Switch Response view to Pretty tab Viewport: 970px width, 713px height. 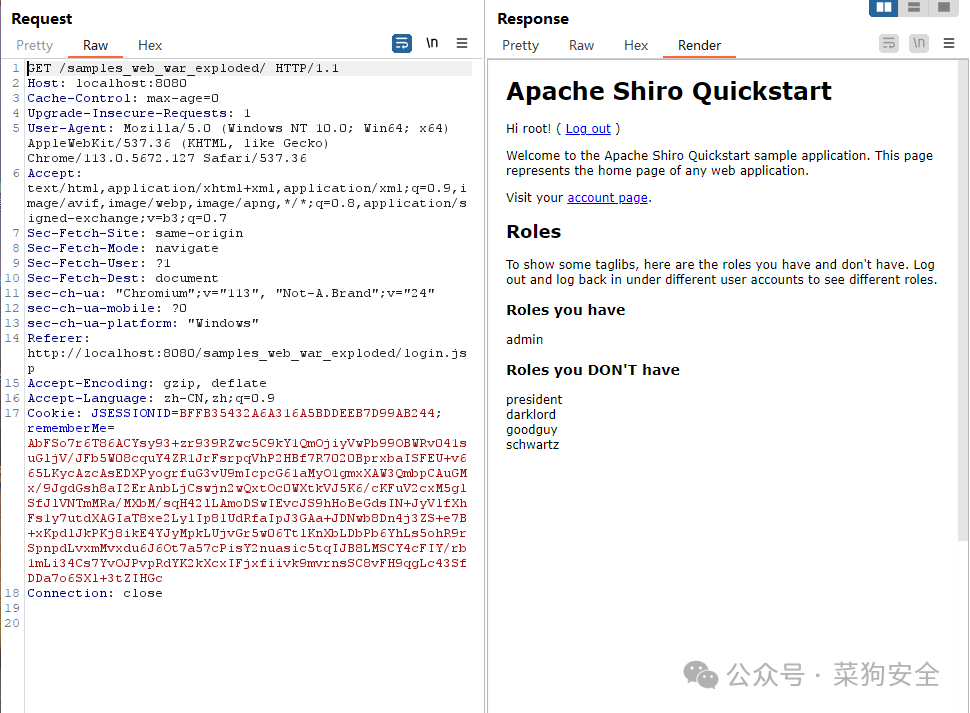coord(520,46)
